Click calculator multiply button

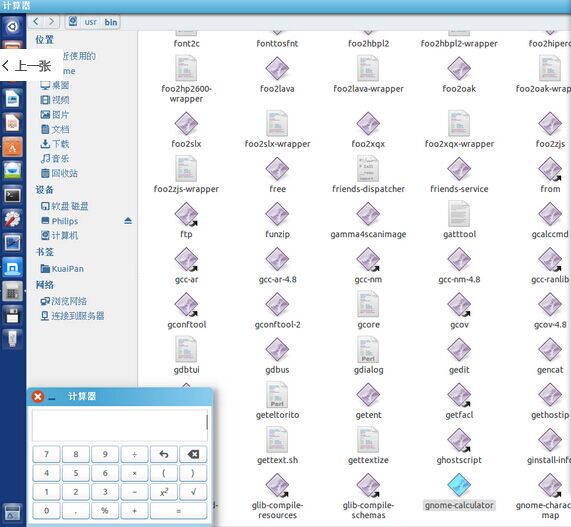coord(134,473)
